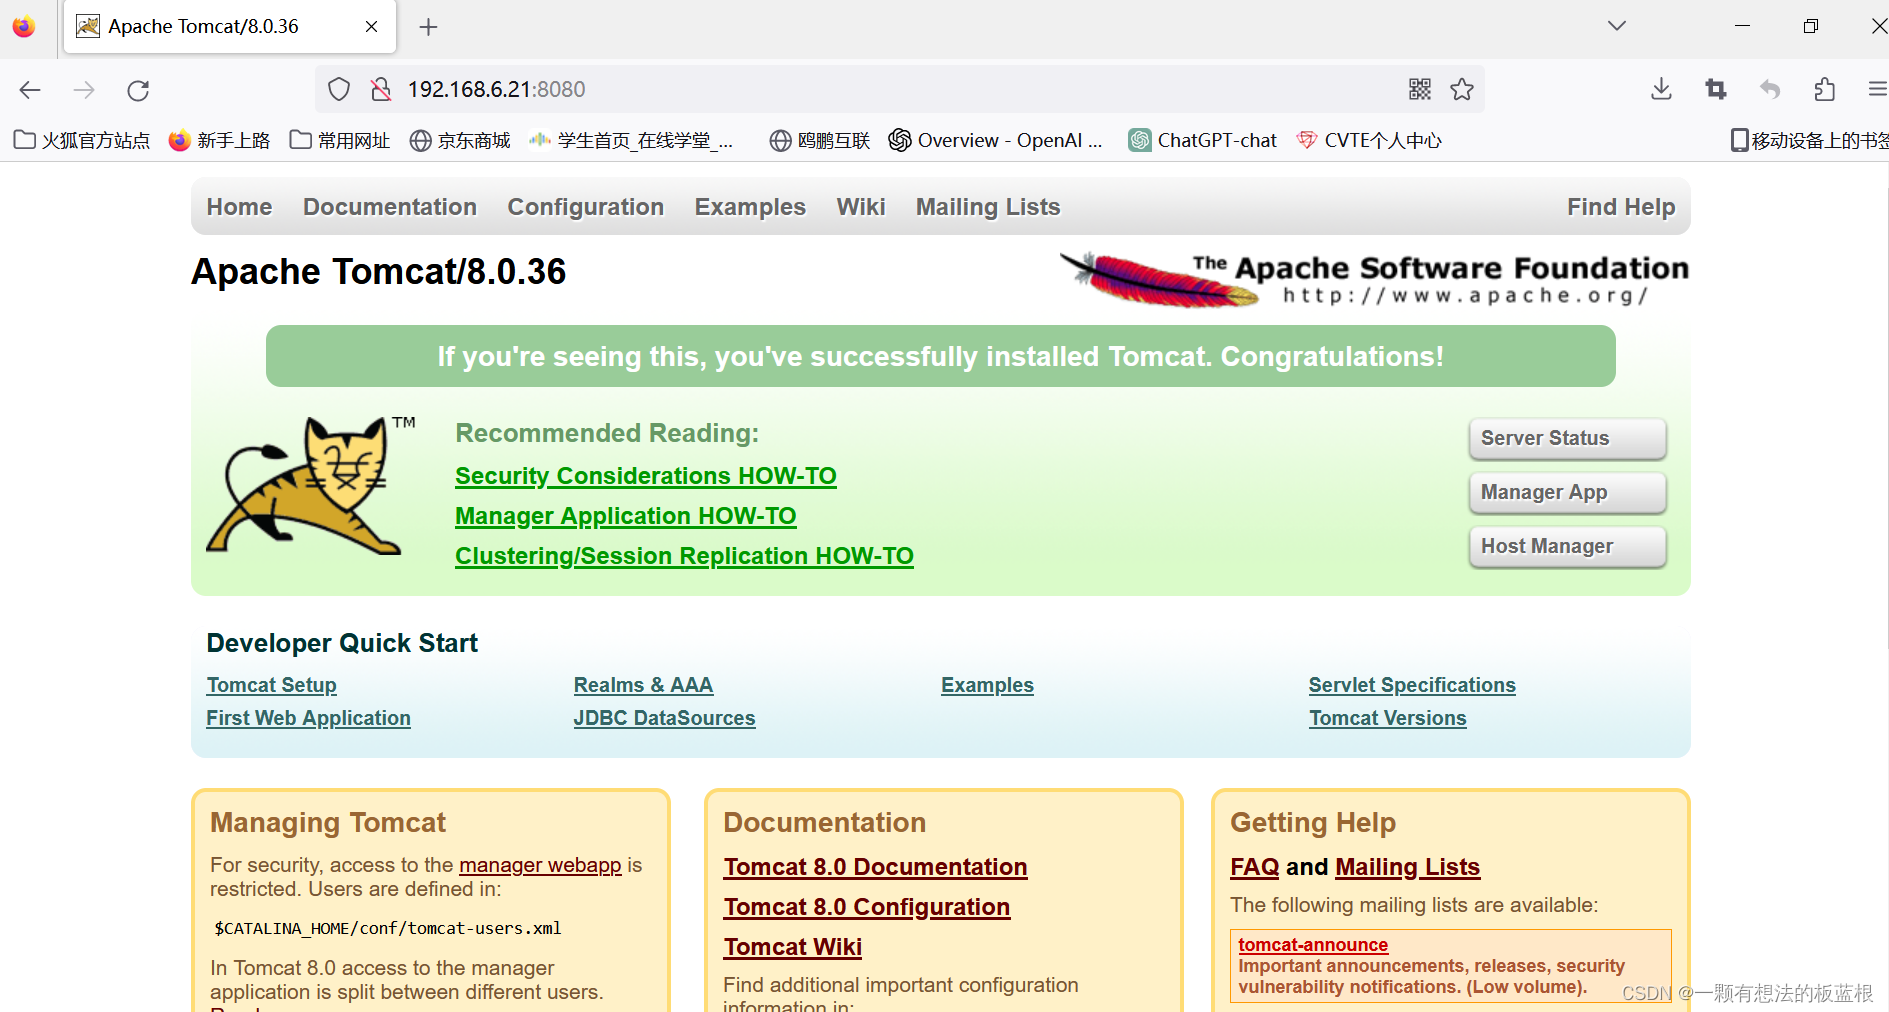Screen dimensions: 1889x1012
Task: Open Tomcat 8.0 Configuration link
Action: (x=867, y=907)
